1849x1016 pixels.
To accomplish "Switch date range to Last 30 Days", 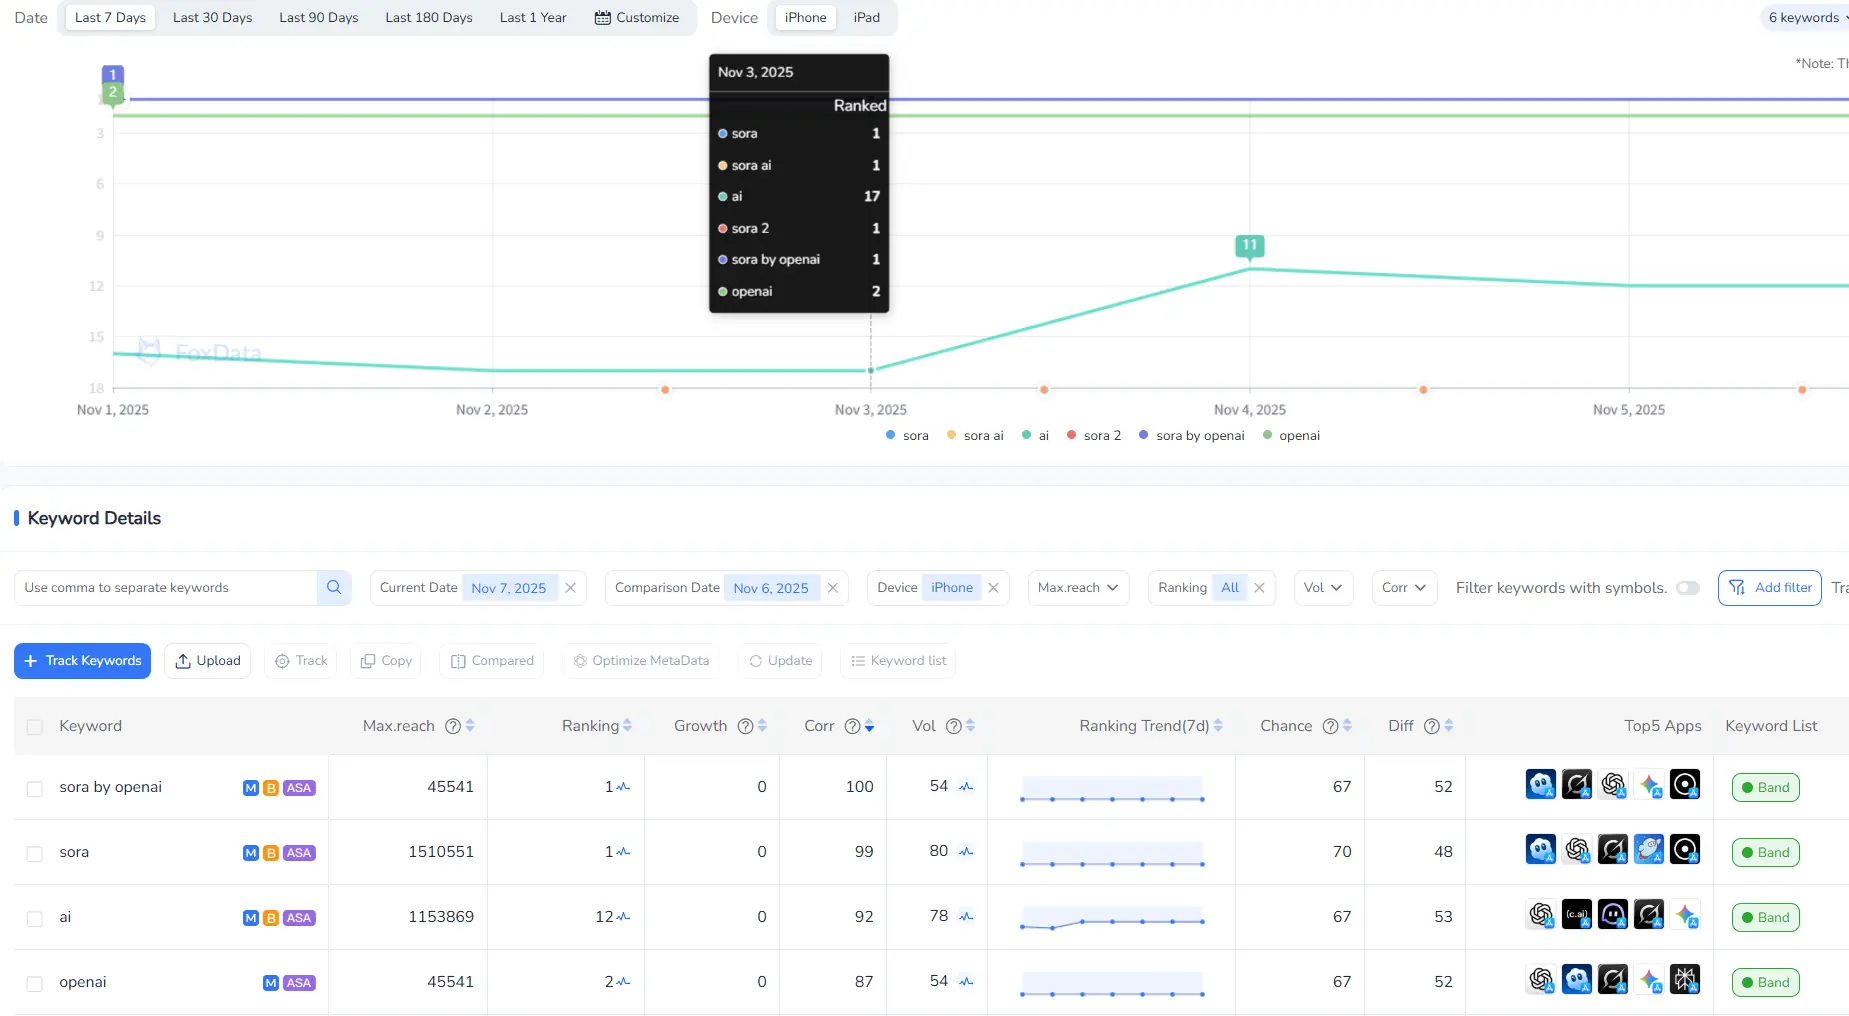I will (212, 18).
